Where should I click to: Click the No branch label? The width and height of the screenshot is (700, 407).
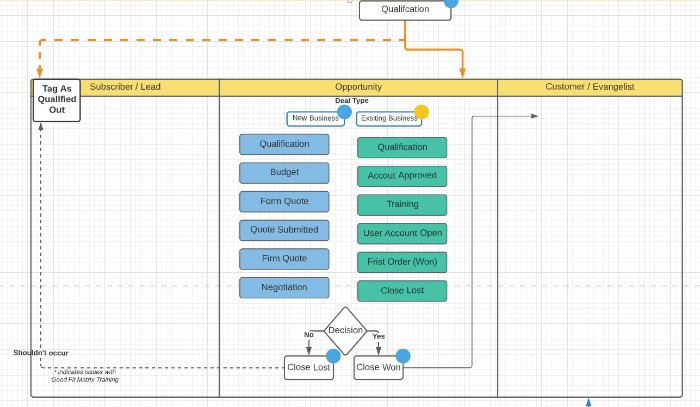pyautogui.click(x=308, y=335)
